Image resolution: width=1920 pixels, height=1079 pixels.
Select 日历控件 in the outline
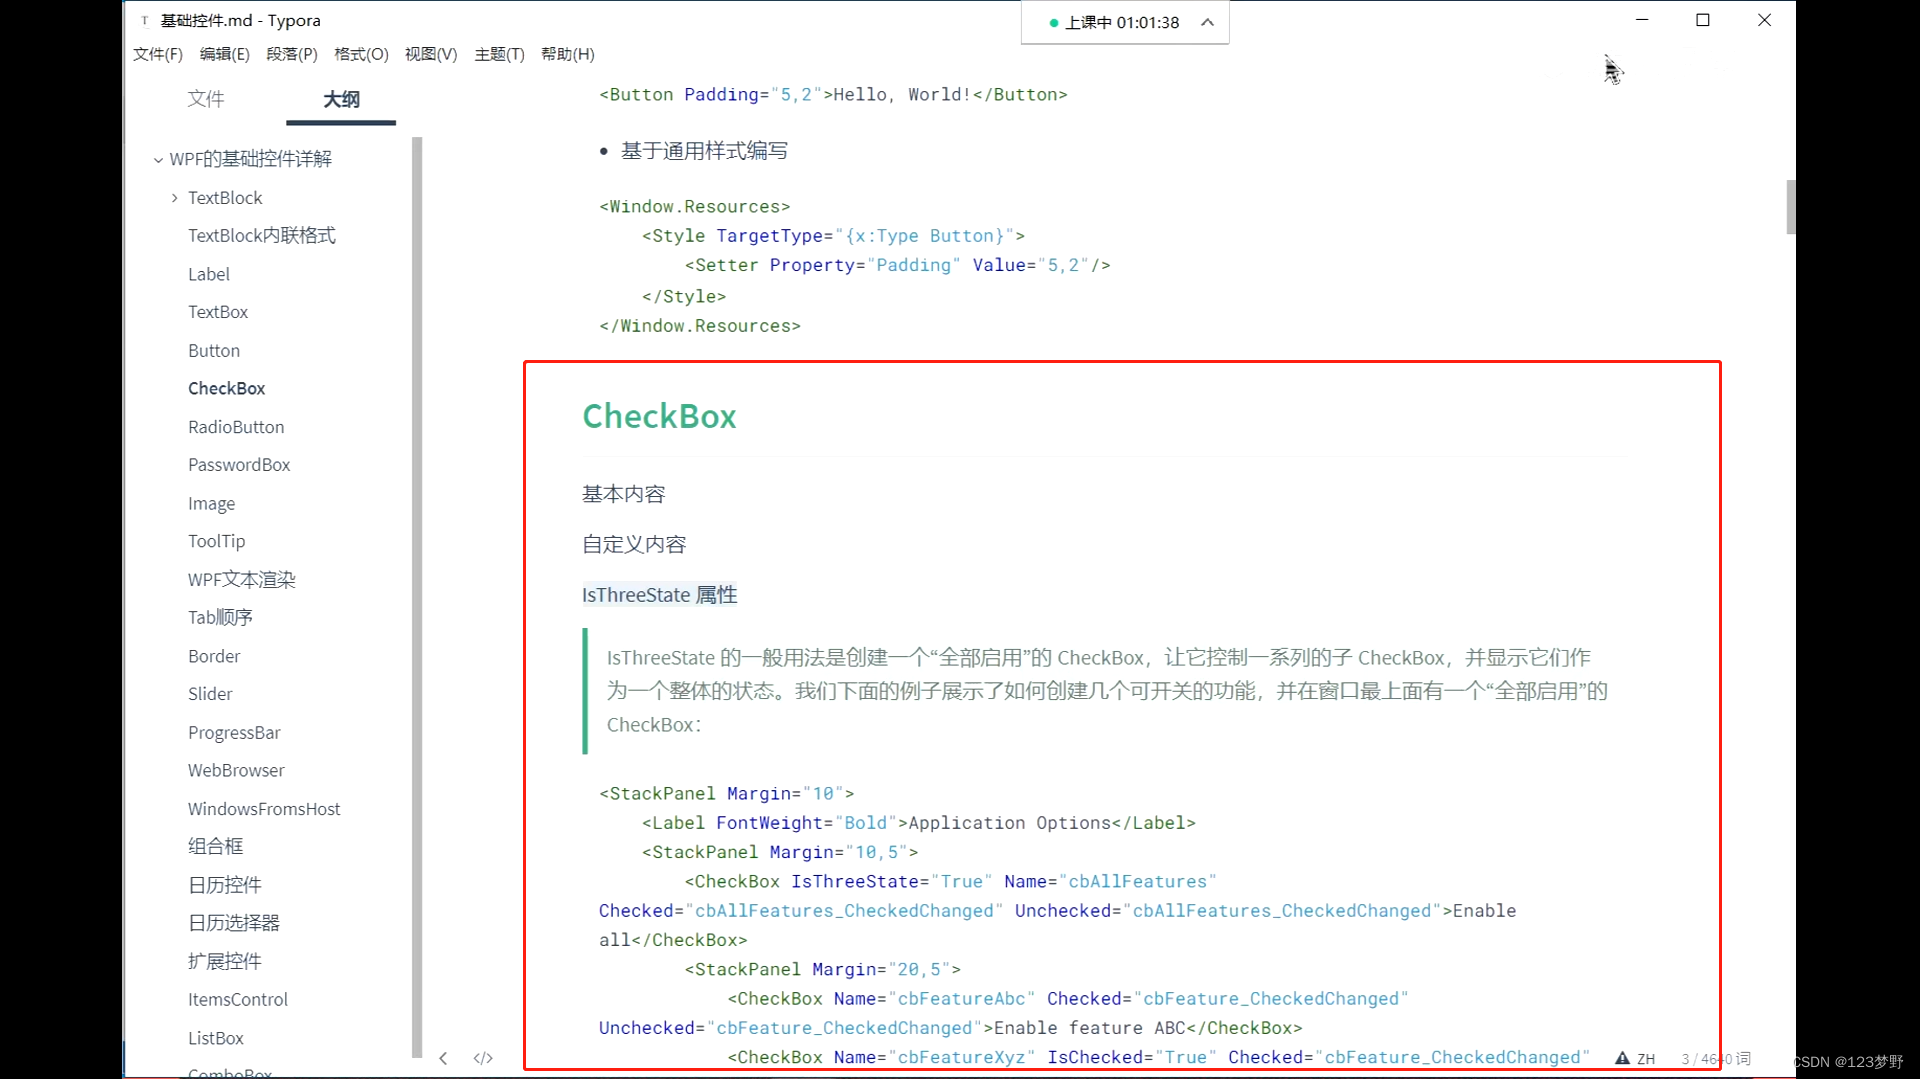click(x=225, y=885)
